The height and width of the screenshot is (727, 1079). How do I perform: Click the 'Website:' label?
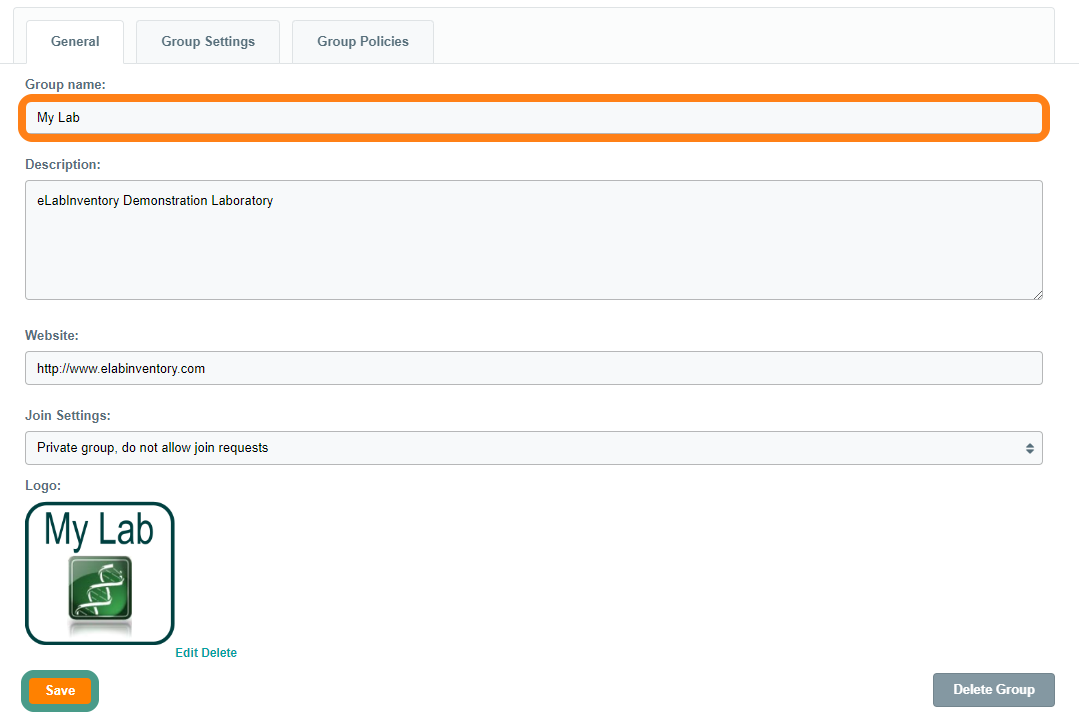click(52, 335)
